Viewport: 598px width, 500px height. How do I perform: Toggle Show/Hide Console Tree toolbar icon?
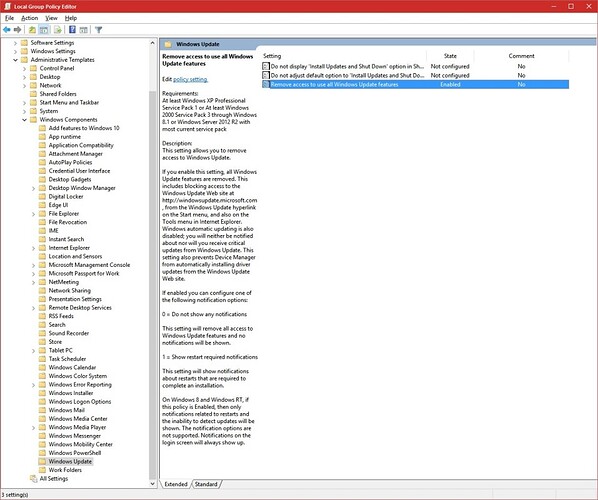pyautogui.click(x=44, y=30)
